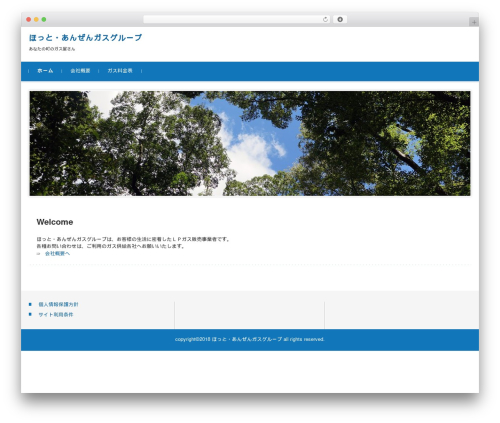Open サイト利用条件 footer link
The height and width of the screenshot is (423, 500).
pyautogui.click(x=56, y=315)
